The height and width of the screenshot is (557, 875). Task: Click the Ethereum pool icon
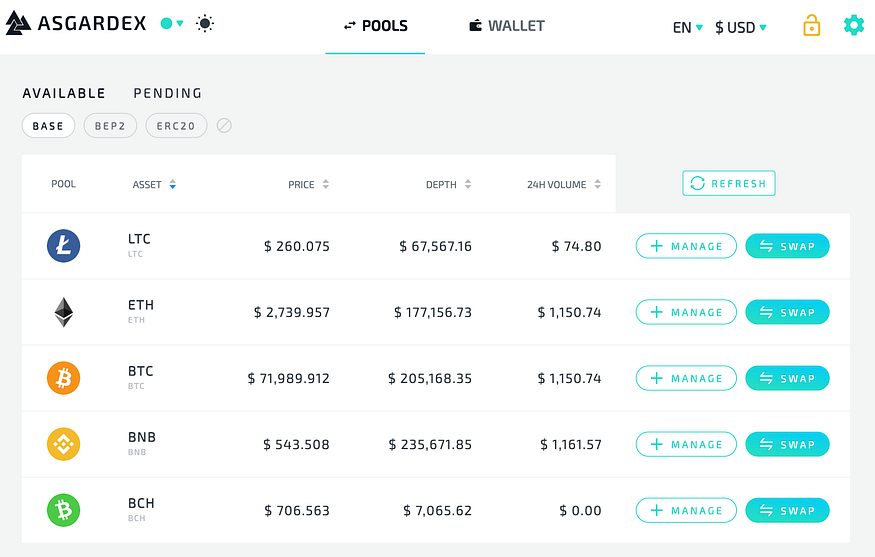63,312
